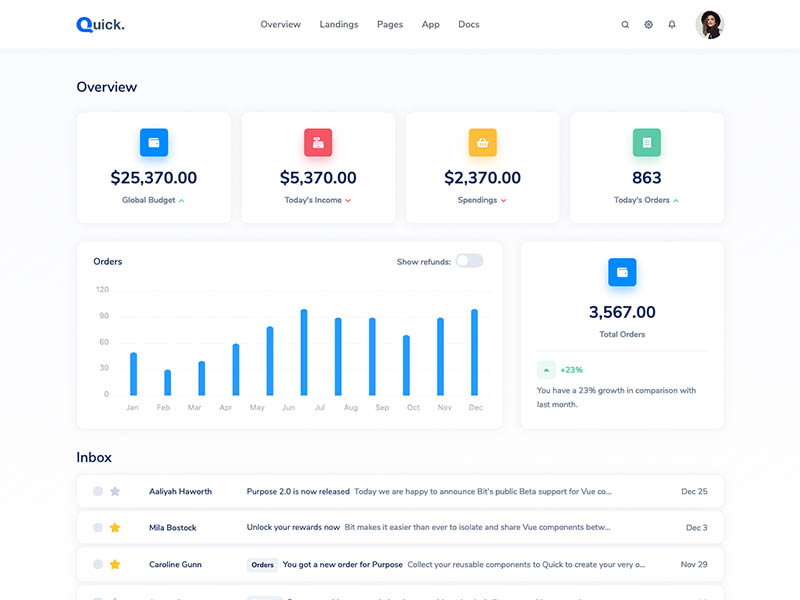The height and width of the screenshot is (600, 800).
Task: Star the Aaliyah Haworth message
Action: pos(115,491)
